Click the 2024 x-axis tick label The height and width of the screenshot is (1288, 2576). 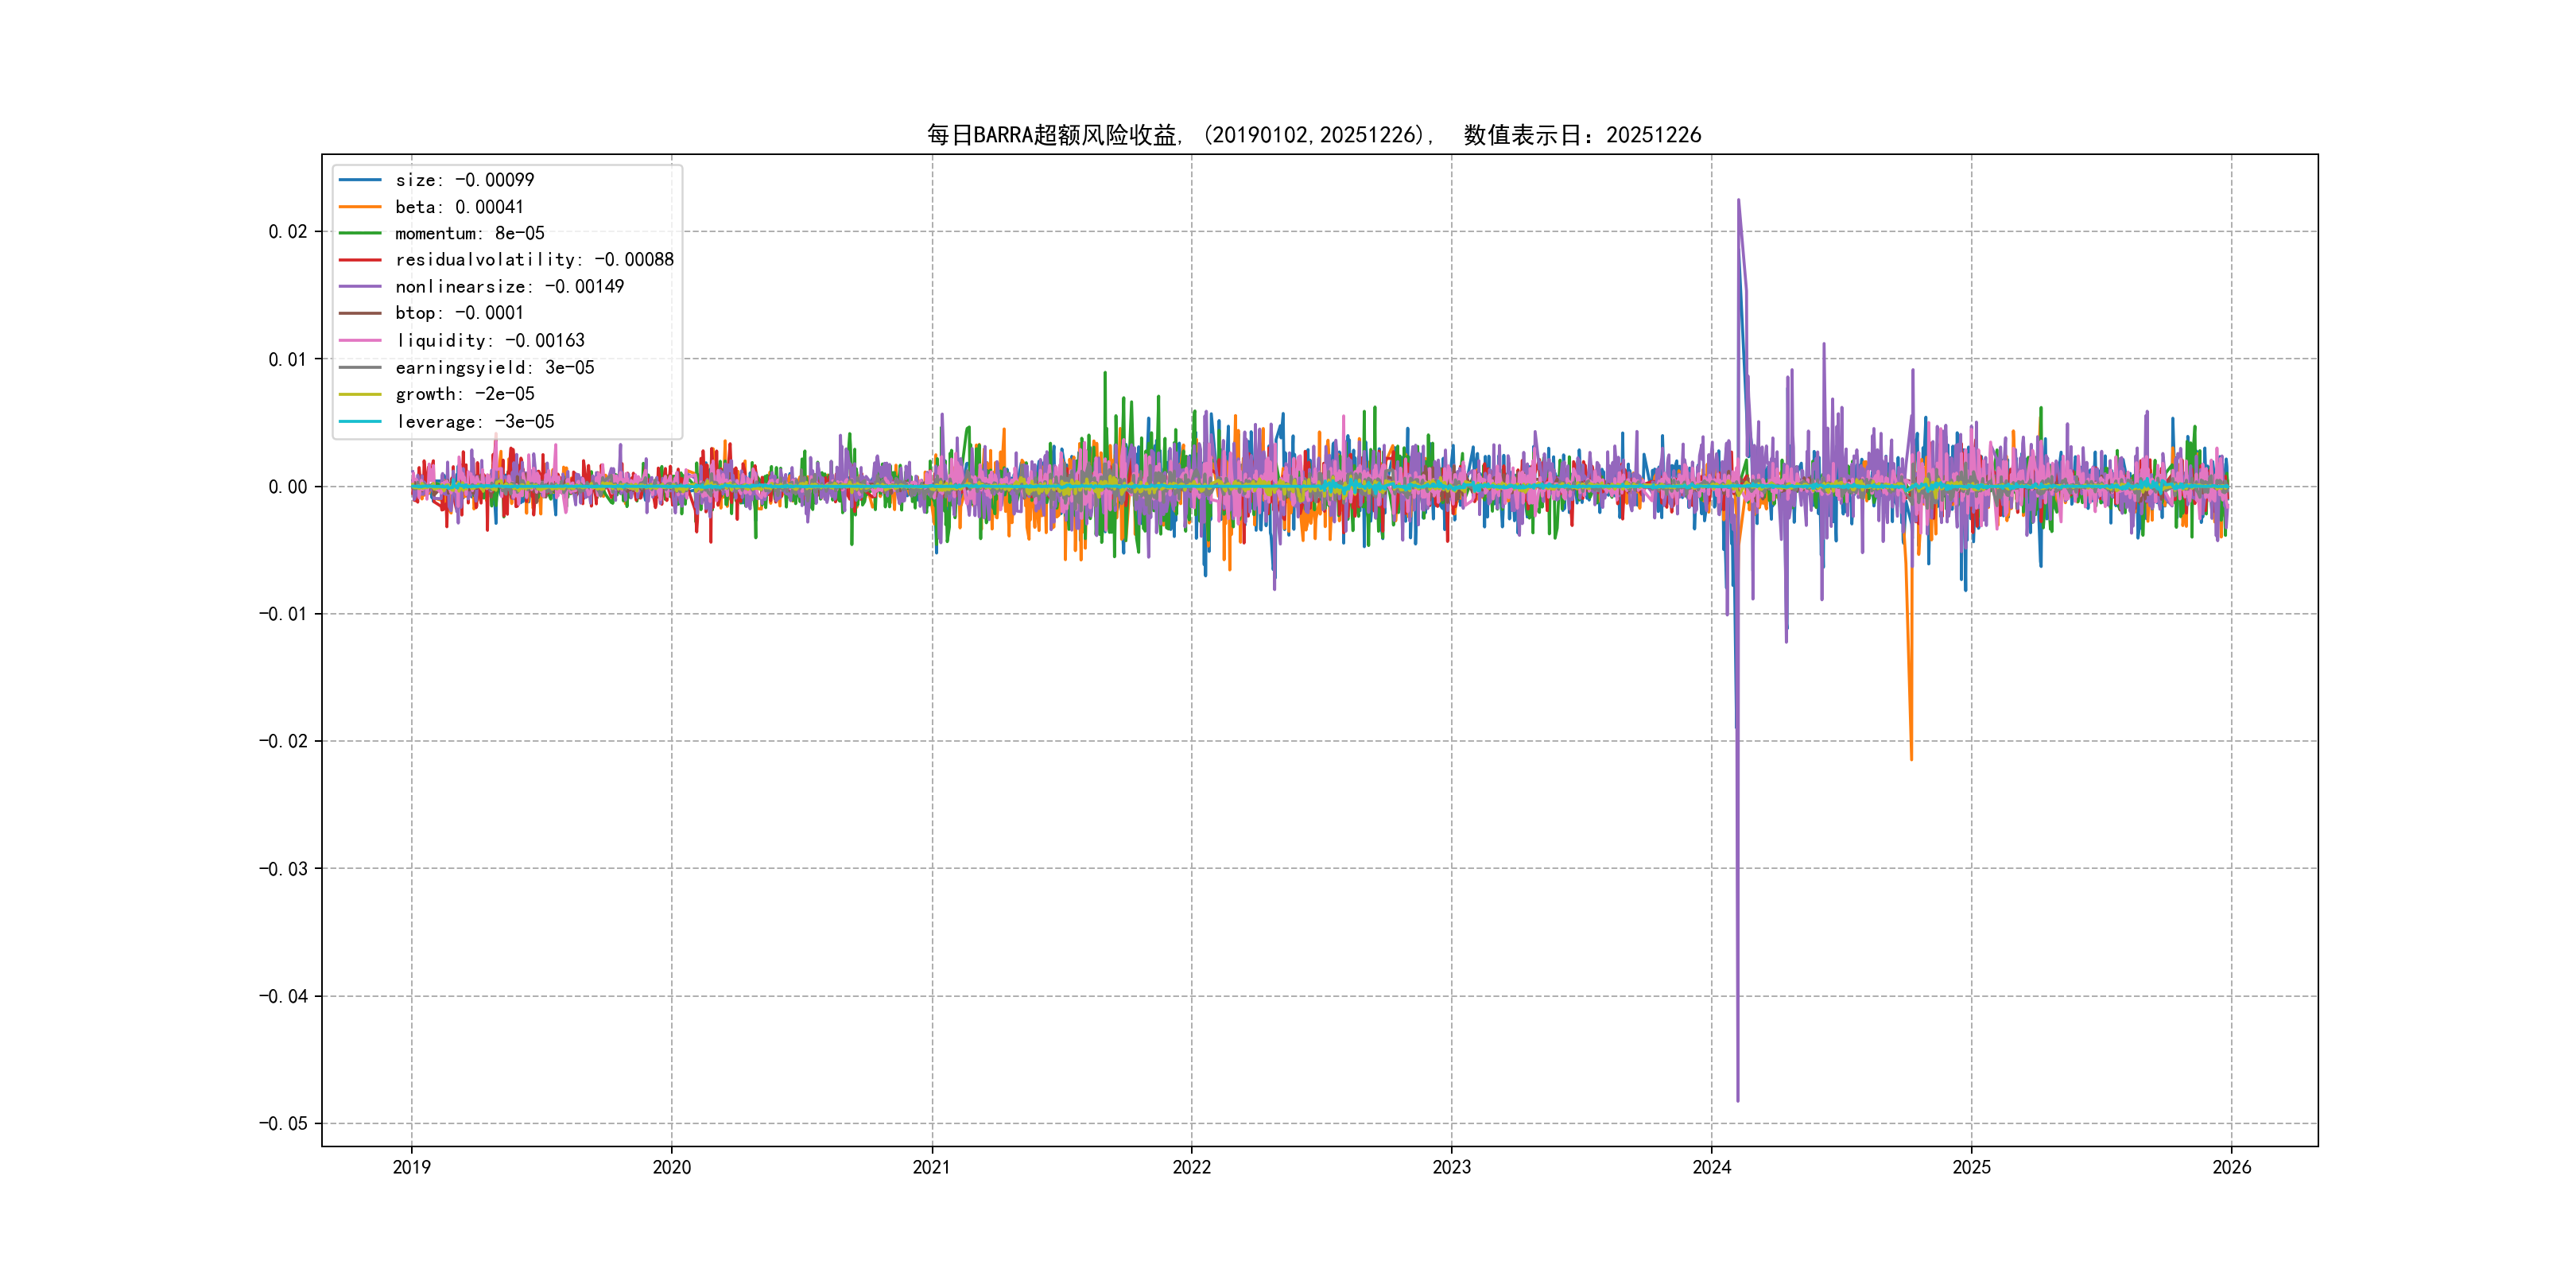pyautogui.click(x=1711, y=1167)
